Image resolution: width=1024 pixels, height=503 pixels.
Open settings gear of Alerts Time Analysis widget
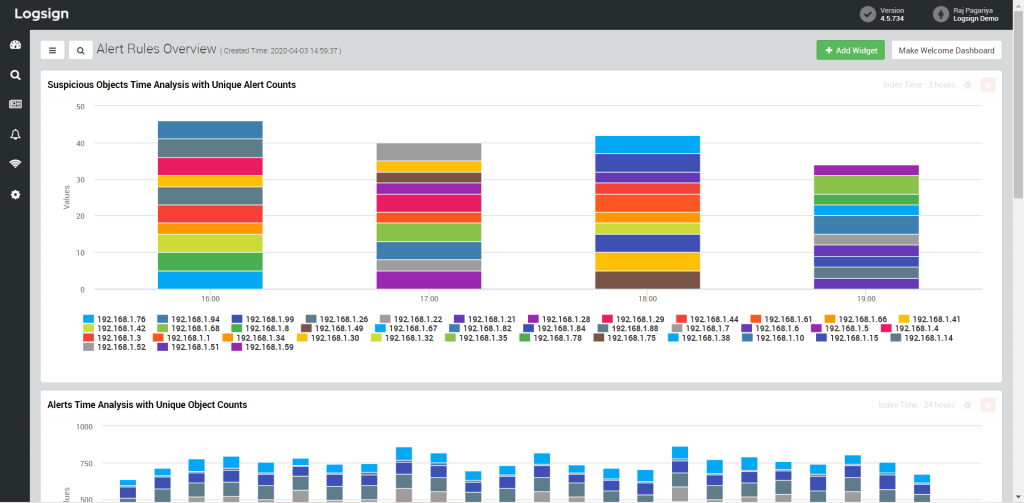(968, 405)
